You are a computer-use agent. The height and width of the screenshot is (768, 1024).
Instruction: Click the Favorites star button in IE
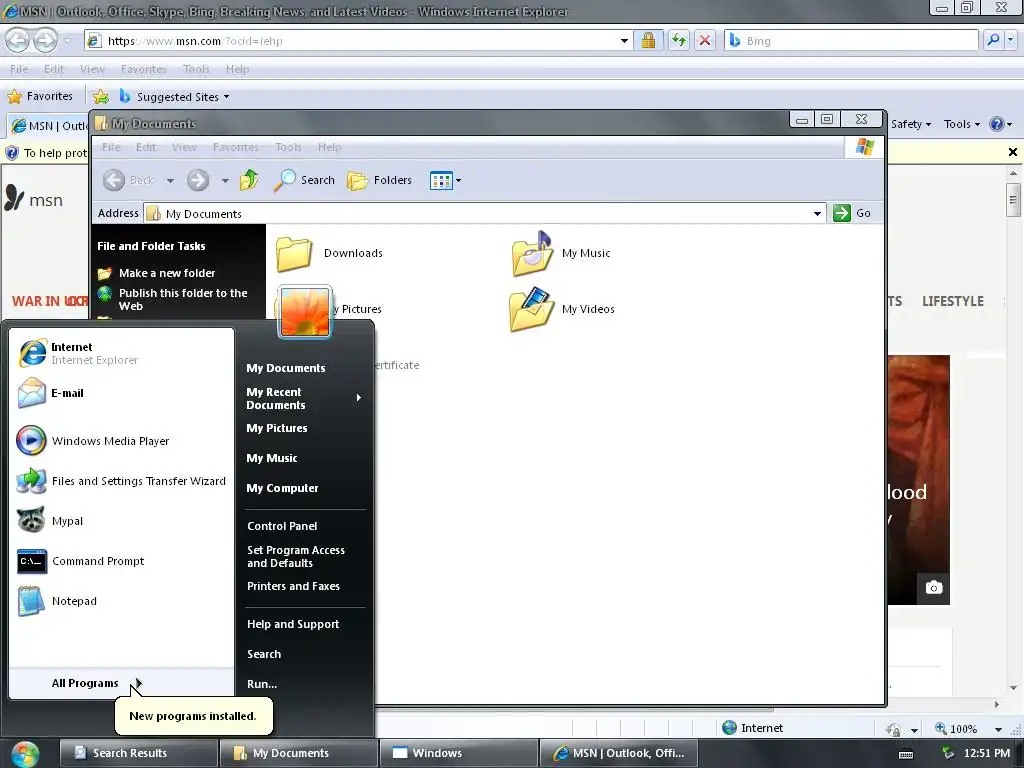[x=40, y=97]
